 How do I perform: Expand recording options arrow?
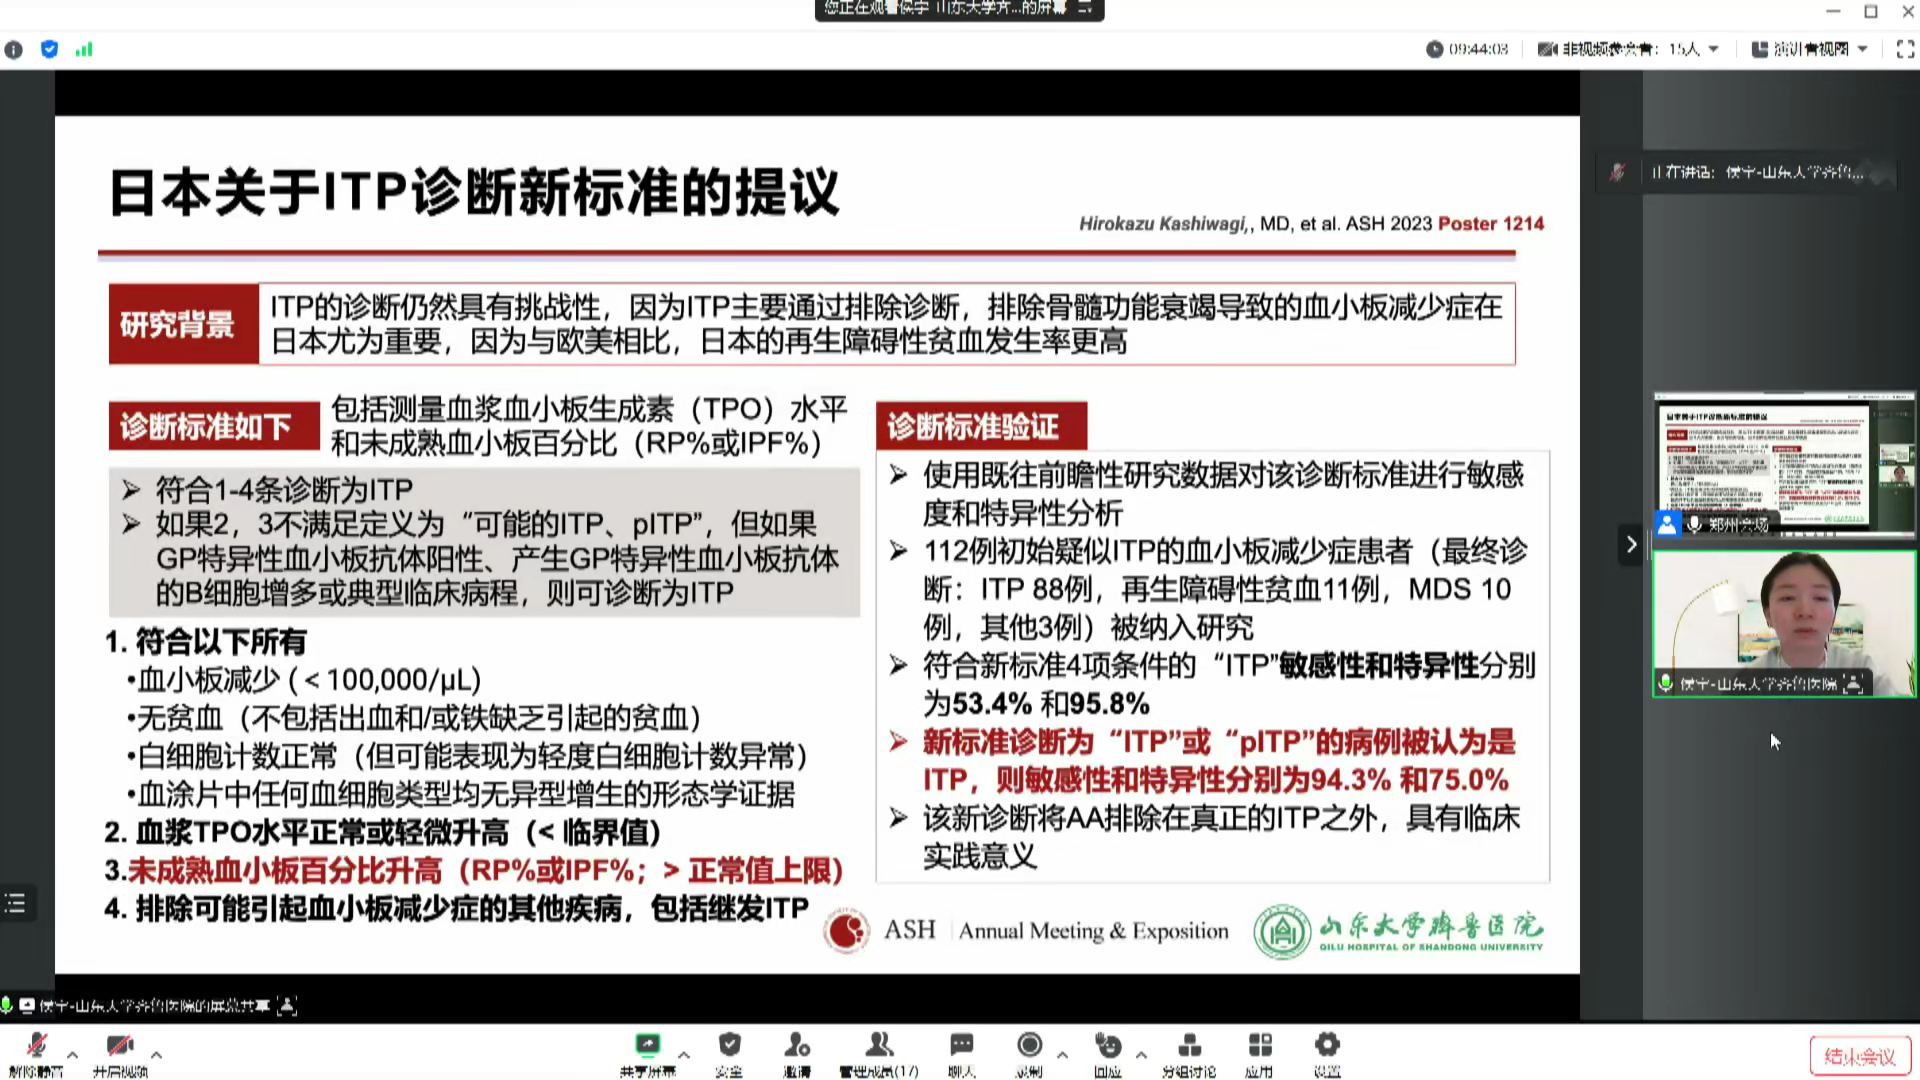pos(1062,1054)
